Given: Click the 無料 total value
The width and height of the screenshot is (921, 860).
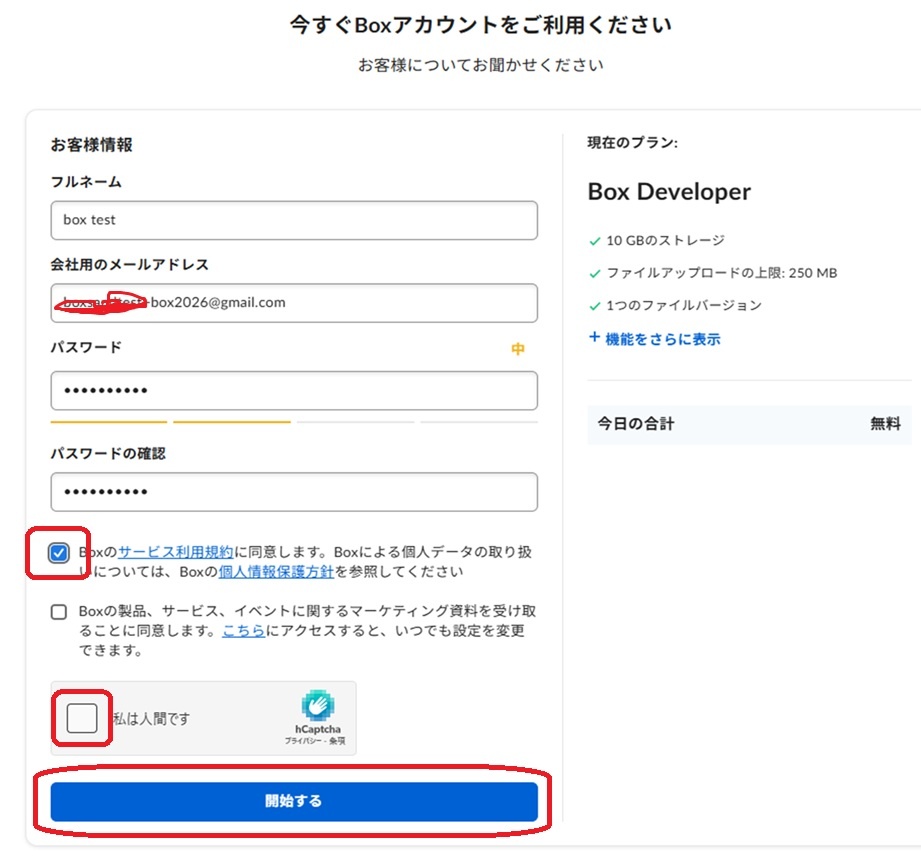Looking at the screenshot, I should coord(885,424).
